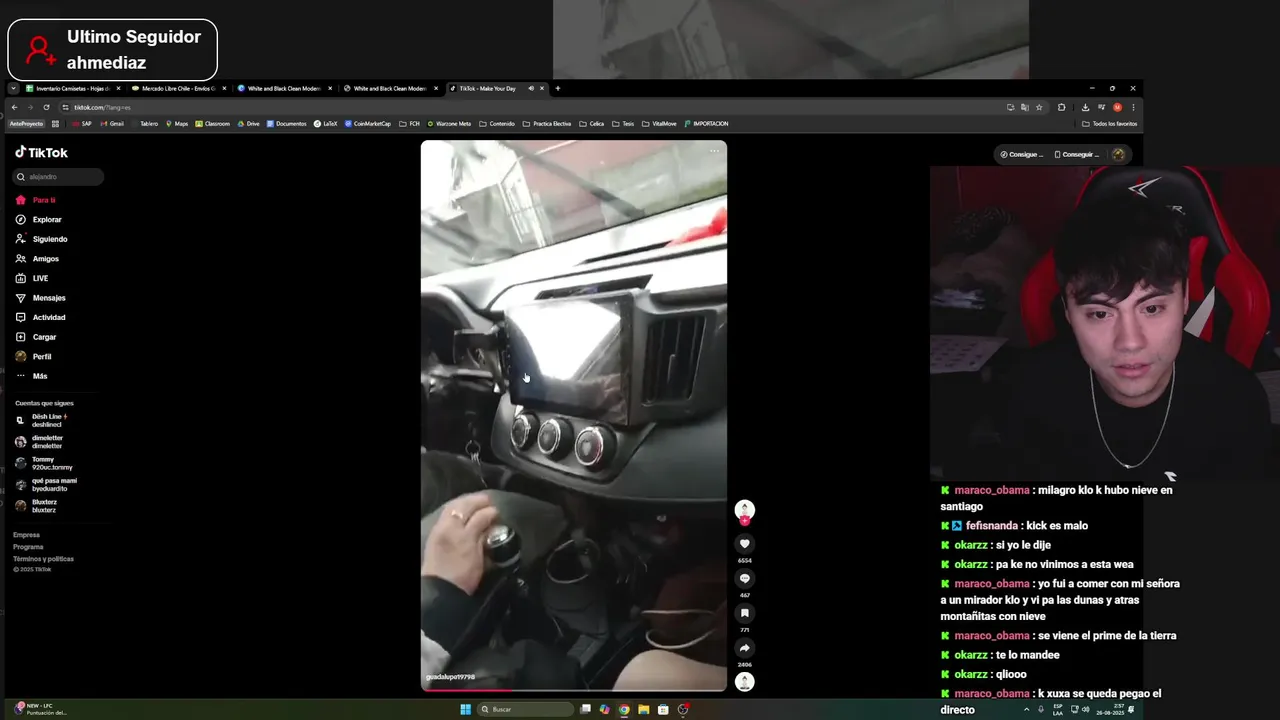
Task: Open the Siguiendo feed
Action: point(42,239)
